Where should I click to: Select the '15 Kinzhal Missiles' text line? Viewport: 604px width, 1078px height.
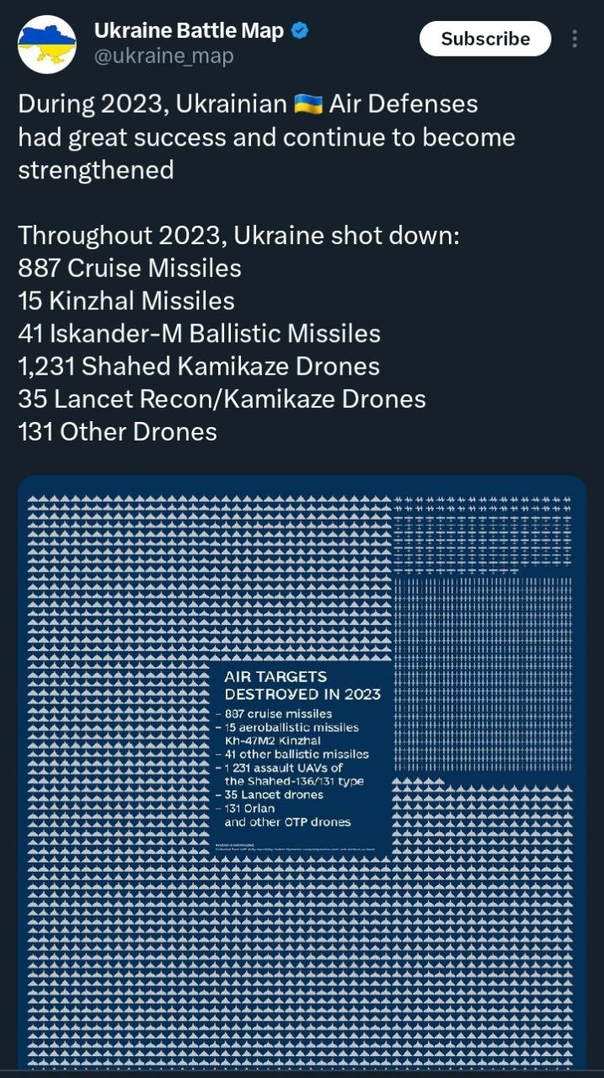point(126,300)
